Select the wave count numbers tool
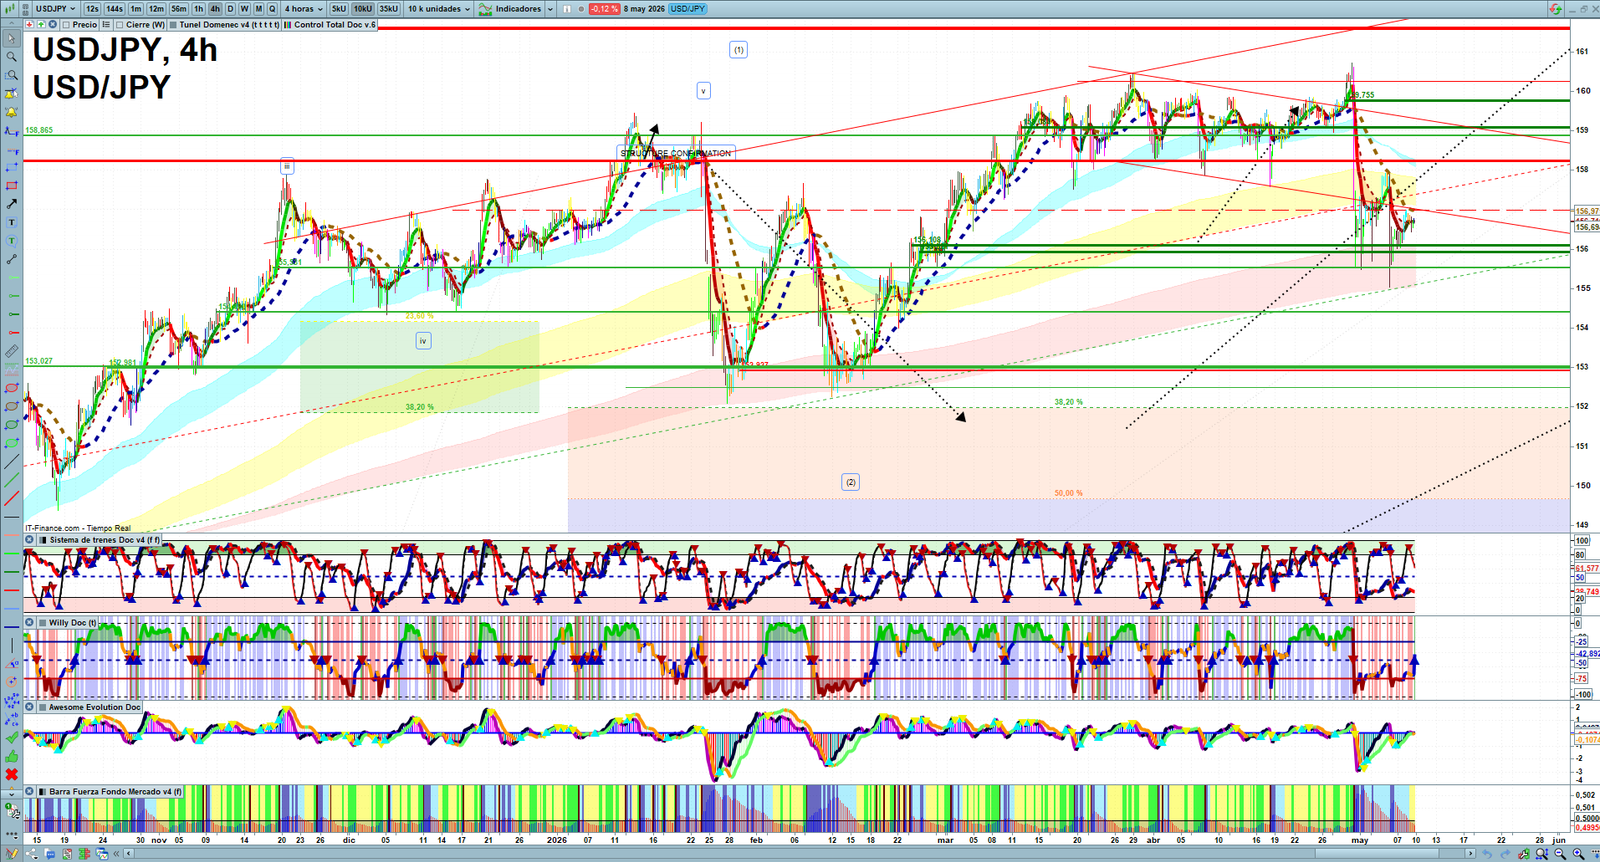Screen dimensions: 1600x862 (x=12, y=700)
